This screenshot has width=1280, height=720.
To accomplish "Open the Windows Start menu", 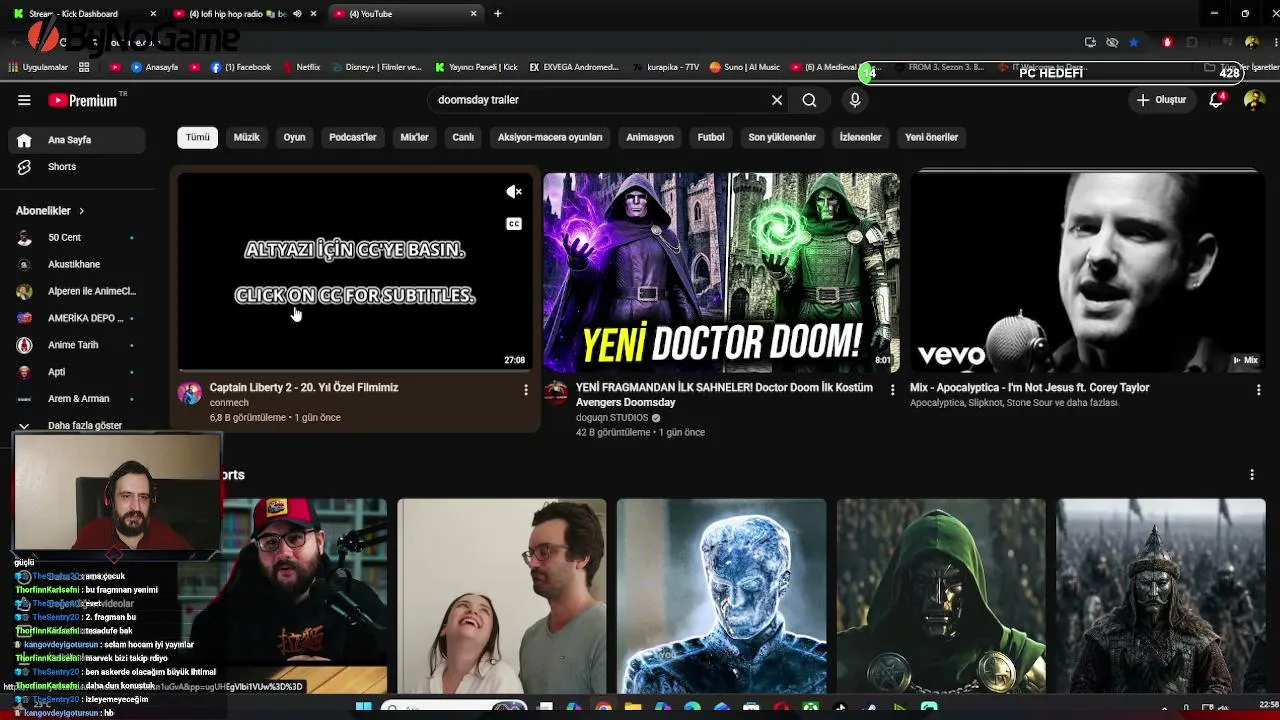I will tap(363, 709).
